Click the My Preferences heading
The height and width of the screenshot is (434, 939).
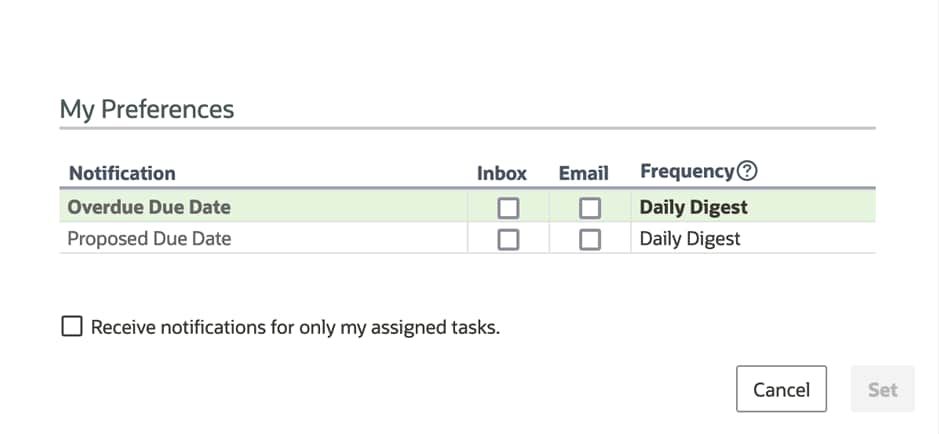click(x=147, y=109)
